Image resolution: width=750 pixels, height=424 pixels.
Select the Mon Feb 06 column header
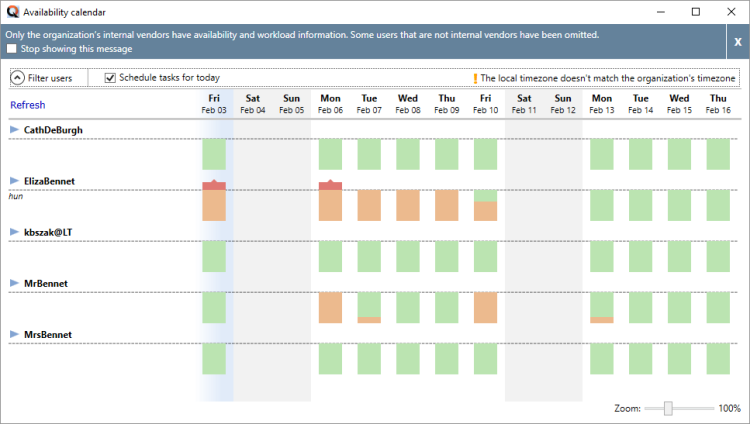pyautogui.click(x=331, y=104)
